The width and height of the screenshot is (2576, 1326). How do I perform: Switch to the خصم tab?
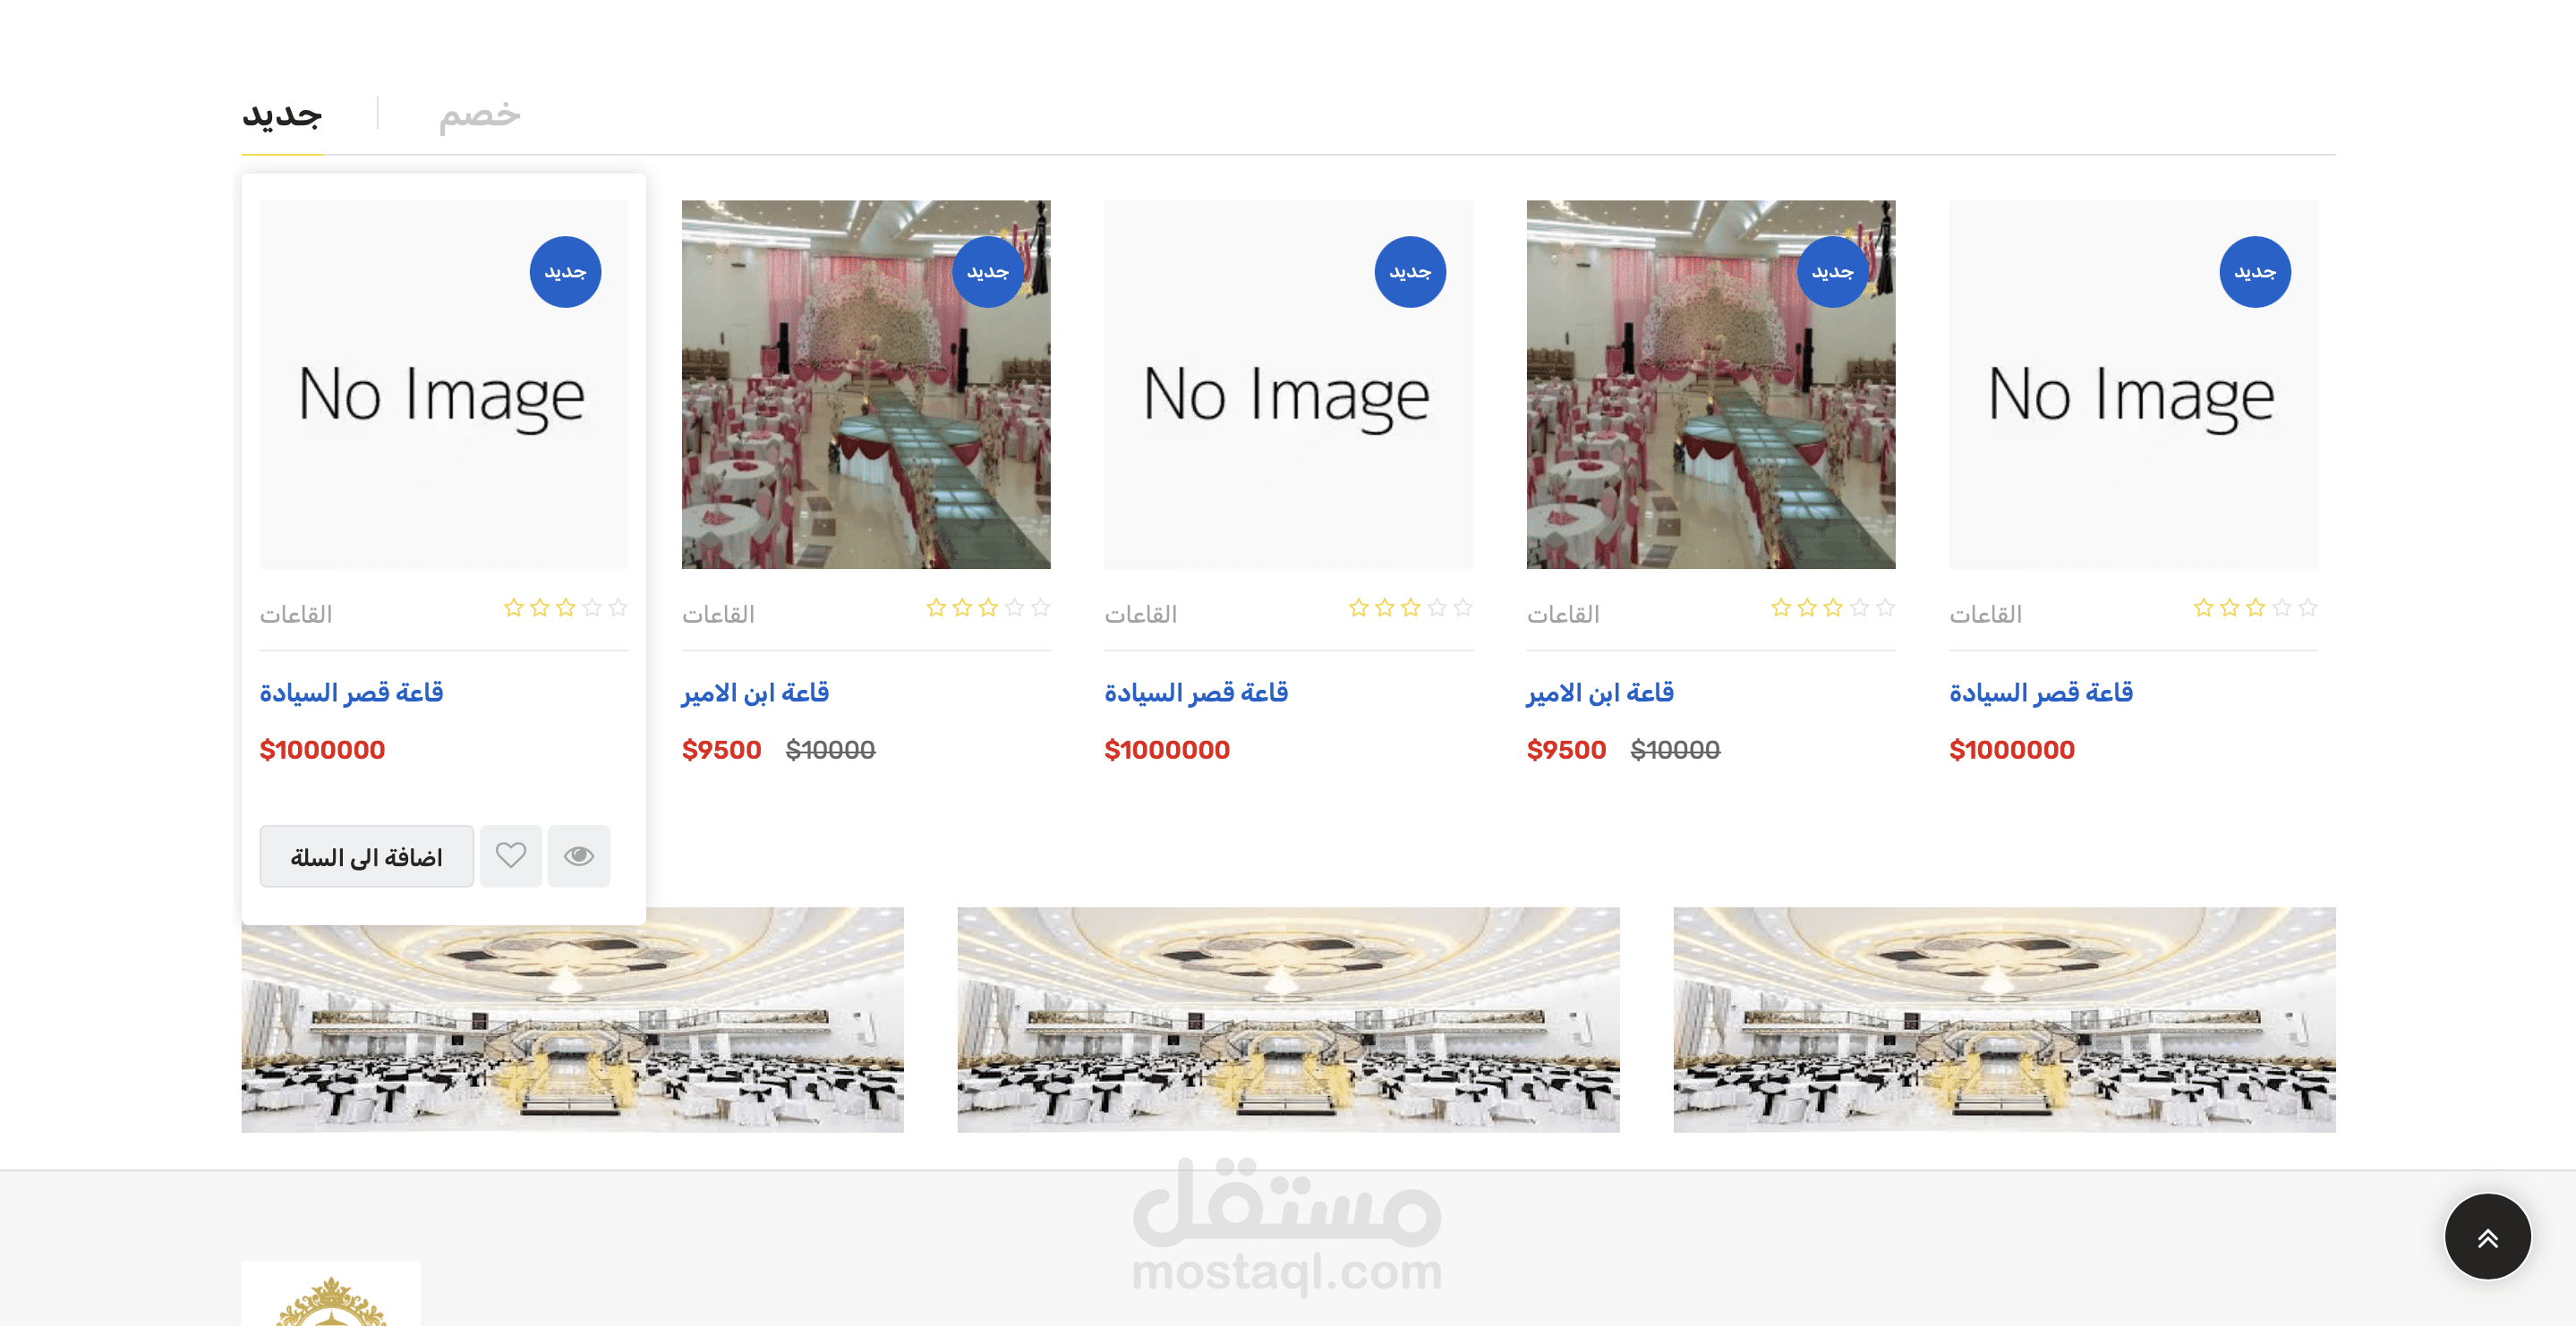(x=479, y=115)
